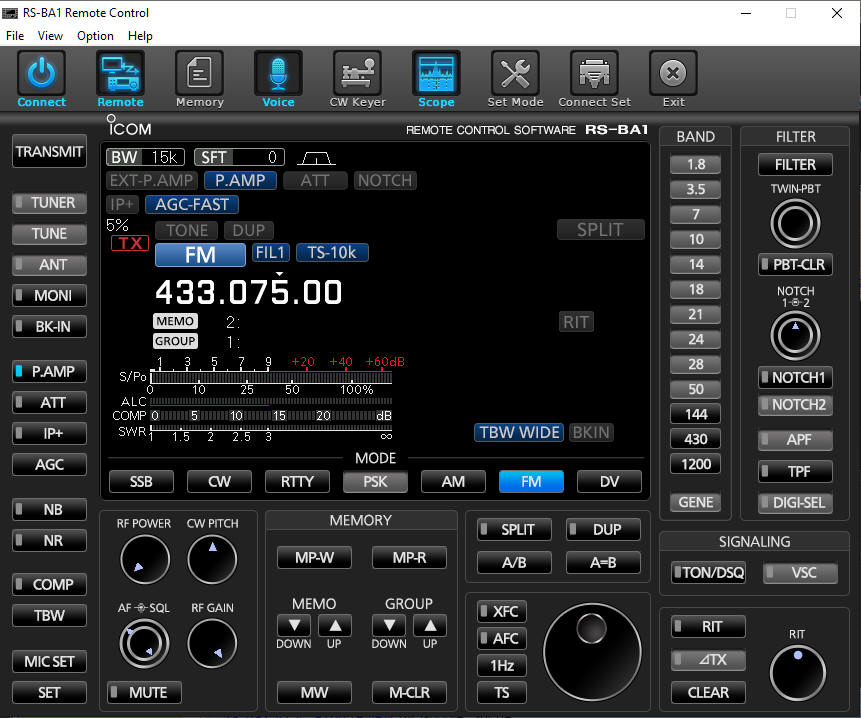
Task: Select the 430 band
Action: (x=695, y=440)
